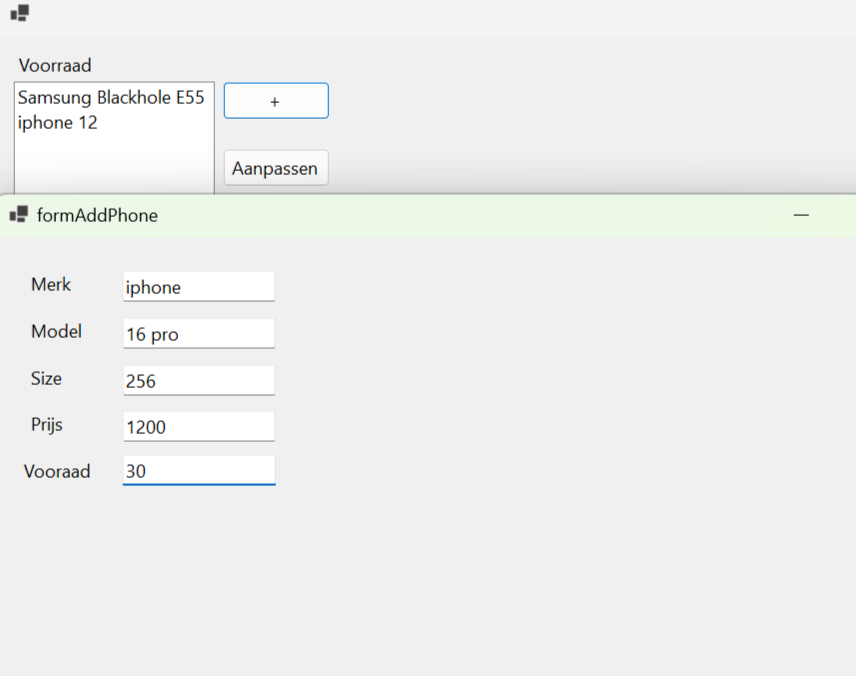
Task: Click the formAddPhone window icon
Action: 18,215
